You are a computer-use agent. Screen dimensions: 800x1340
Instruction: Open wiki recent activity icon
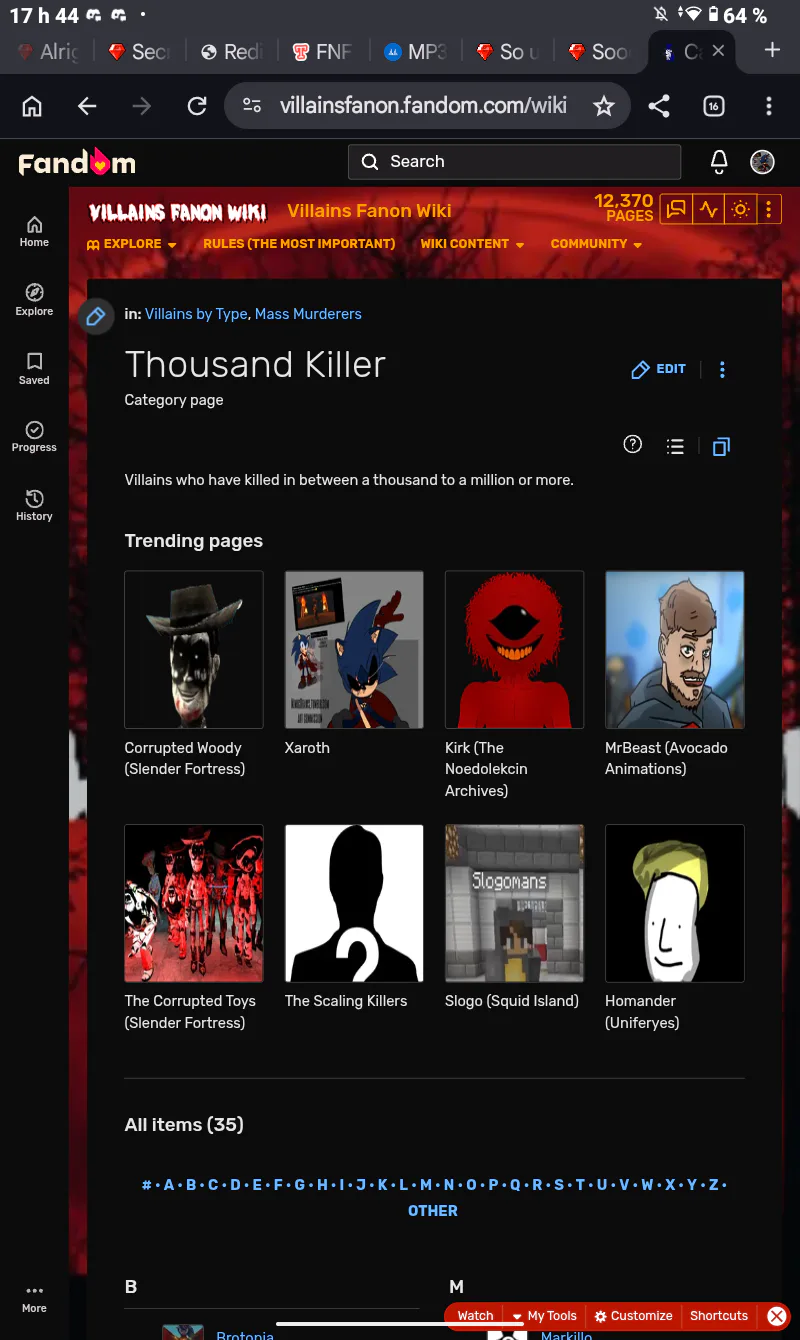(709, 210)
